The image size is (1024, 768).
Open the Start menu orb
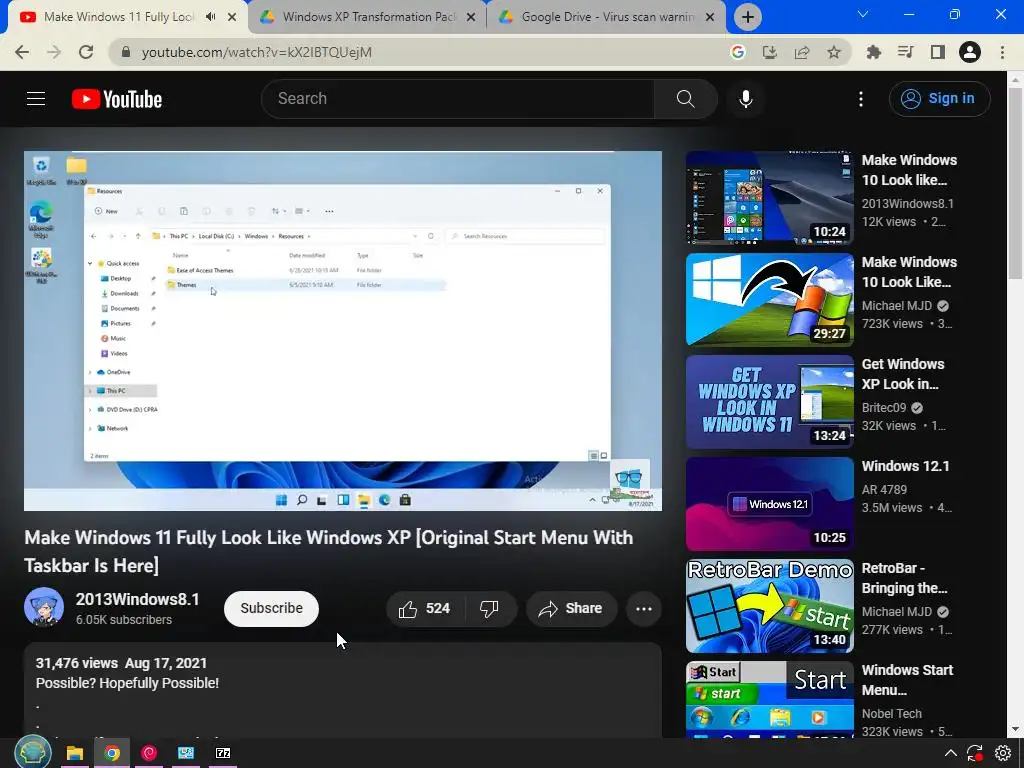click(33, 752)
